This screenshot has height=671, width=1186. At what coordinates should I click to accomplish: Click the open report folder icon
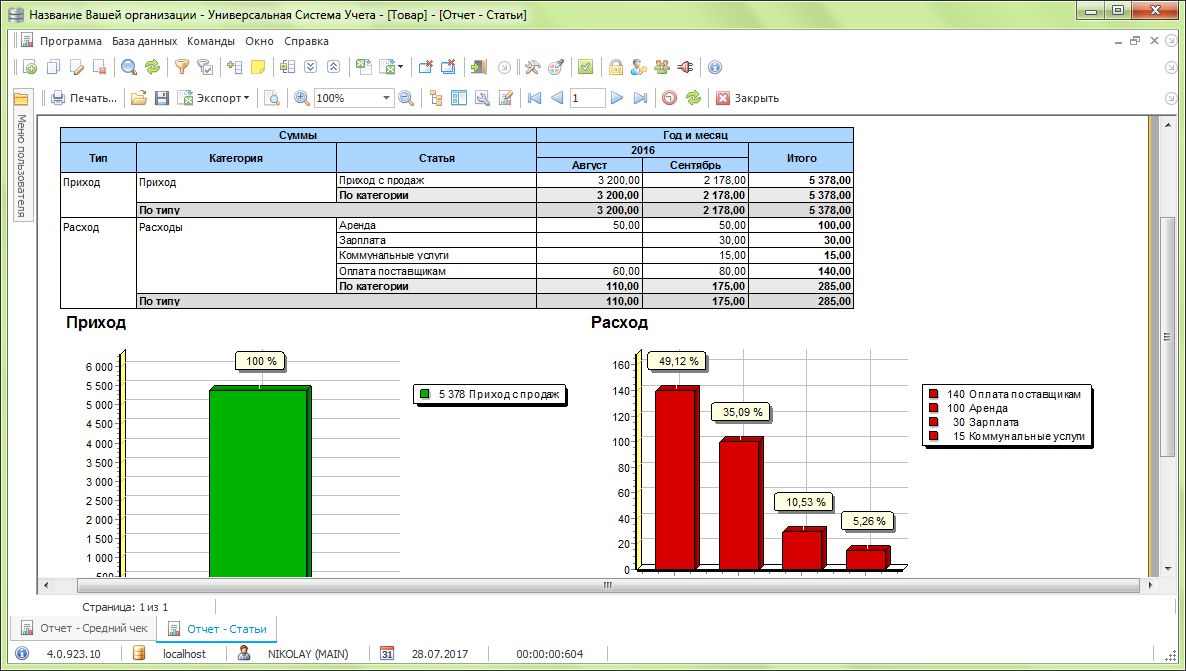(138, 98)
